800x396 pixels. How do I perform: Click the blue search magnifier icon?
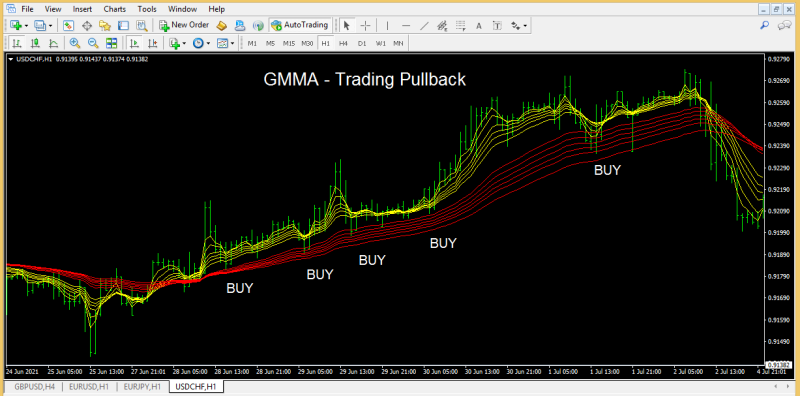click(x=765, y=24)
